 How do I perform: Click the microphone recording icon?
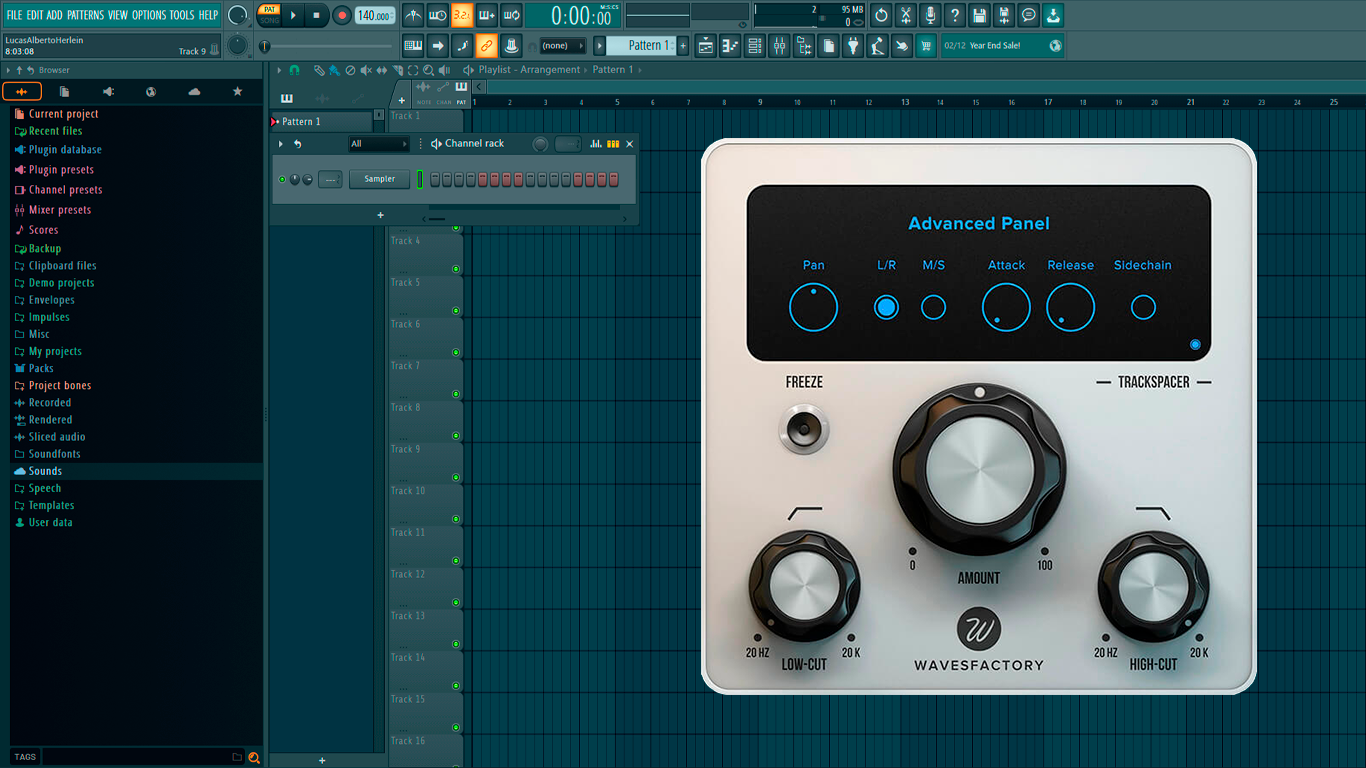coord(930,15)
